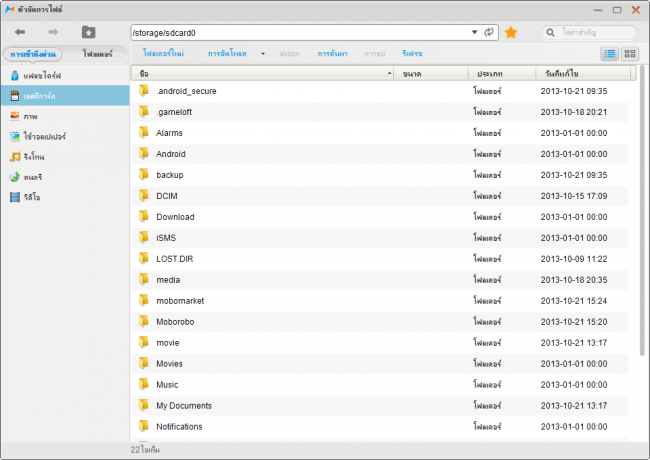Click the Refresh toolbar button
Image resolution: width=650 pixels, height=460 pixels.
pyautogui.click(x=412, y=53)
